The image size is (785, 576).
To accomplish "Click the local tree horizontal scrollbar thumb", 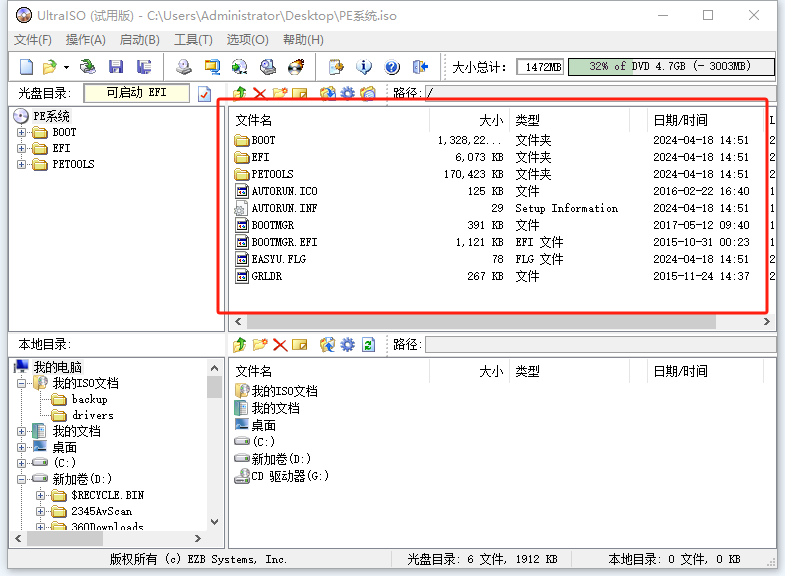I will click(x=65, y=538).
